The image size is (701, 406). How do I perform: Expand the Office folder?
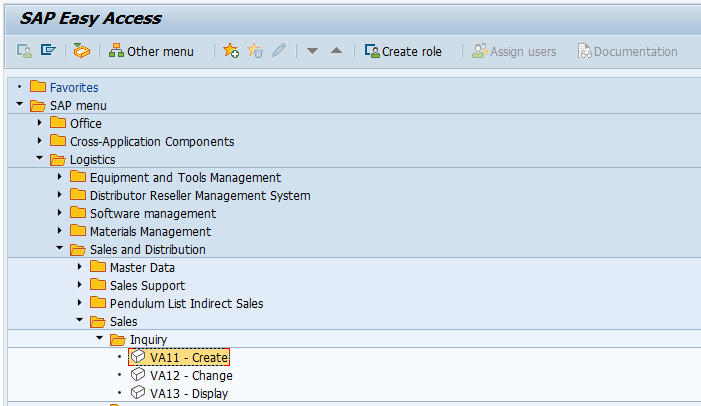pyautogui.click(x=39, y=122)
